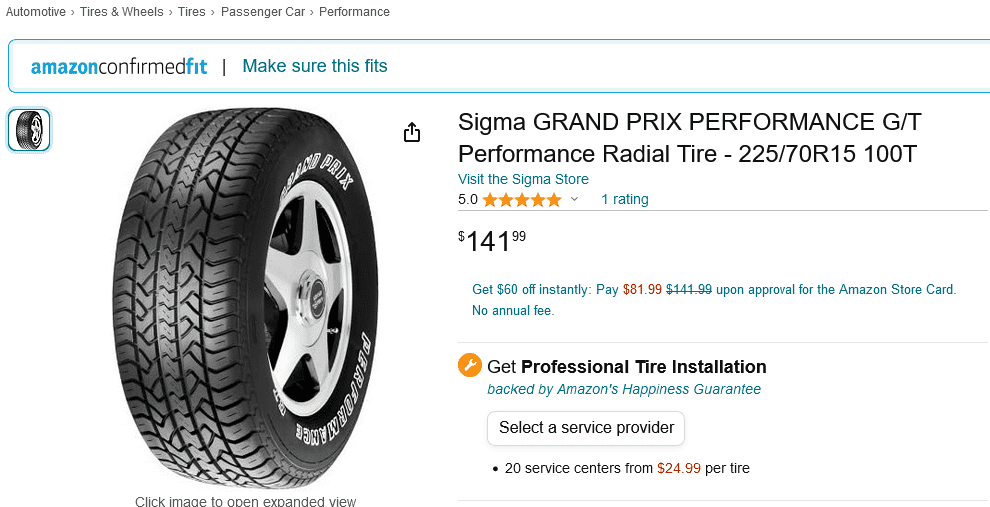Click the five-star rating icons
The image size is (990, 507).
coord(521,200)
